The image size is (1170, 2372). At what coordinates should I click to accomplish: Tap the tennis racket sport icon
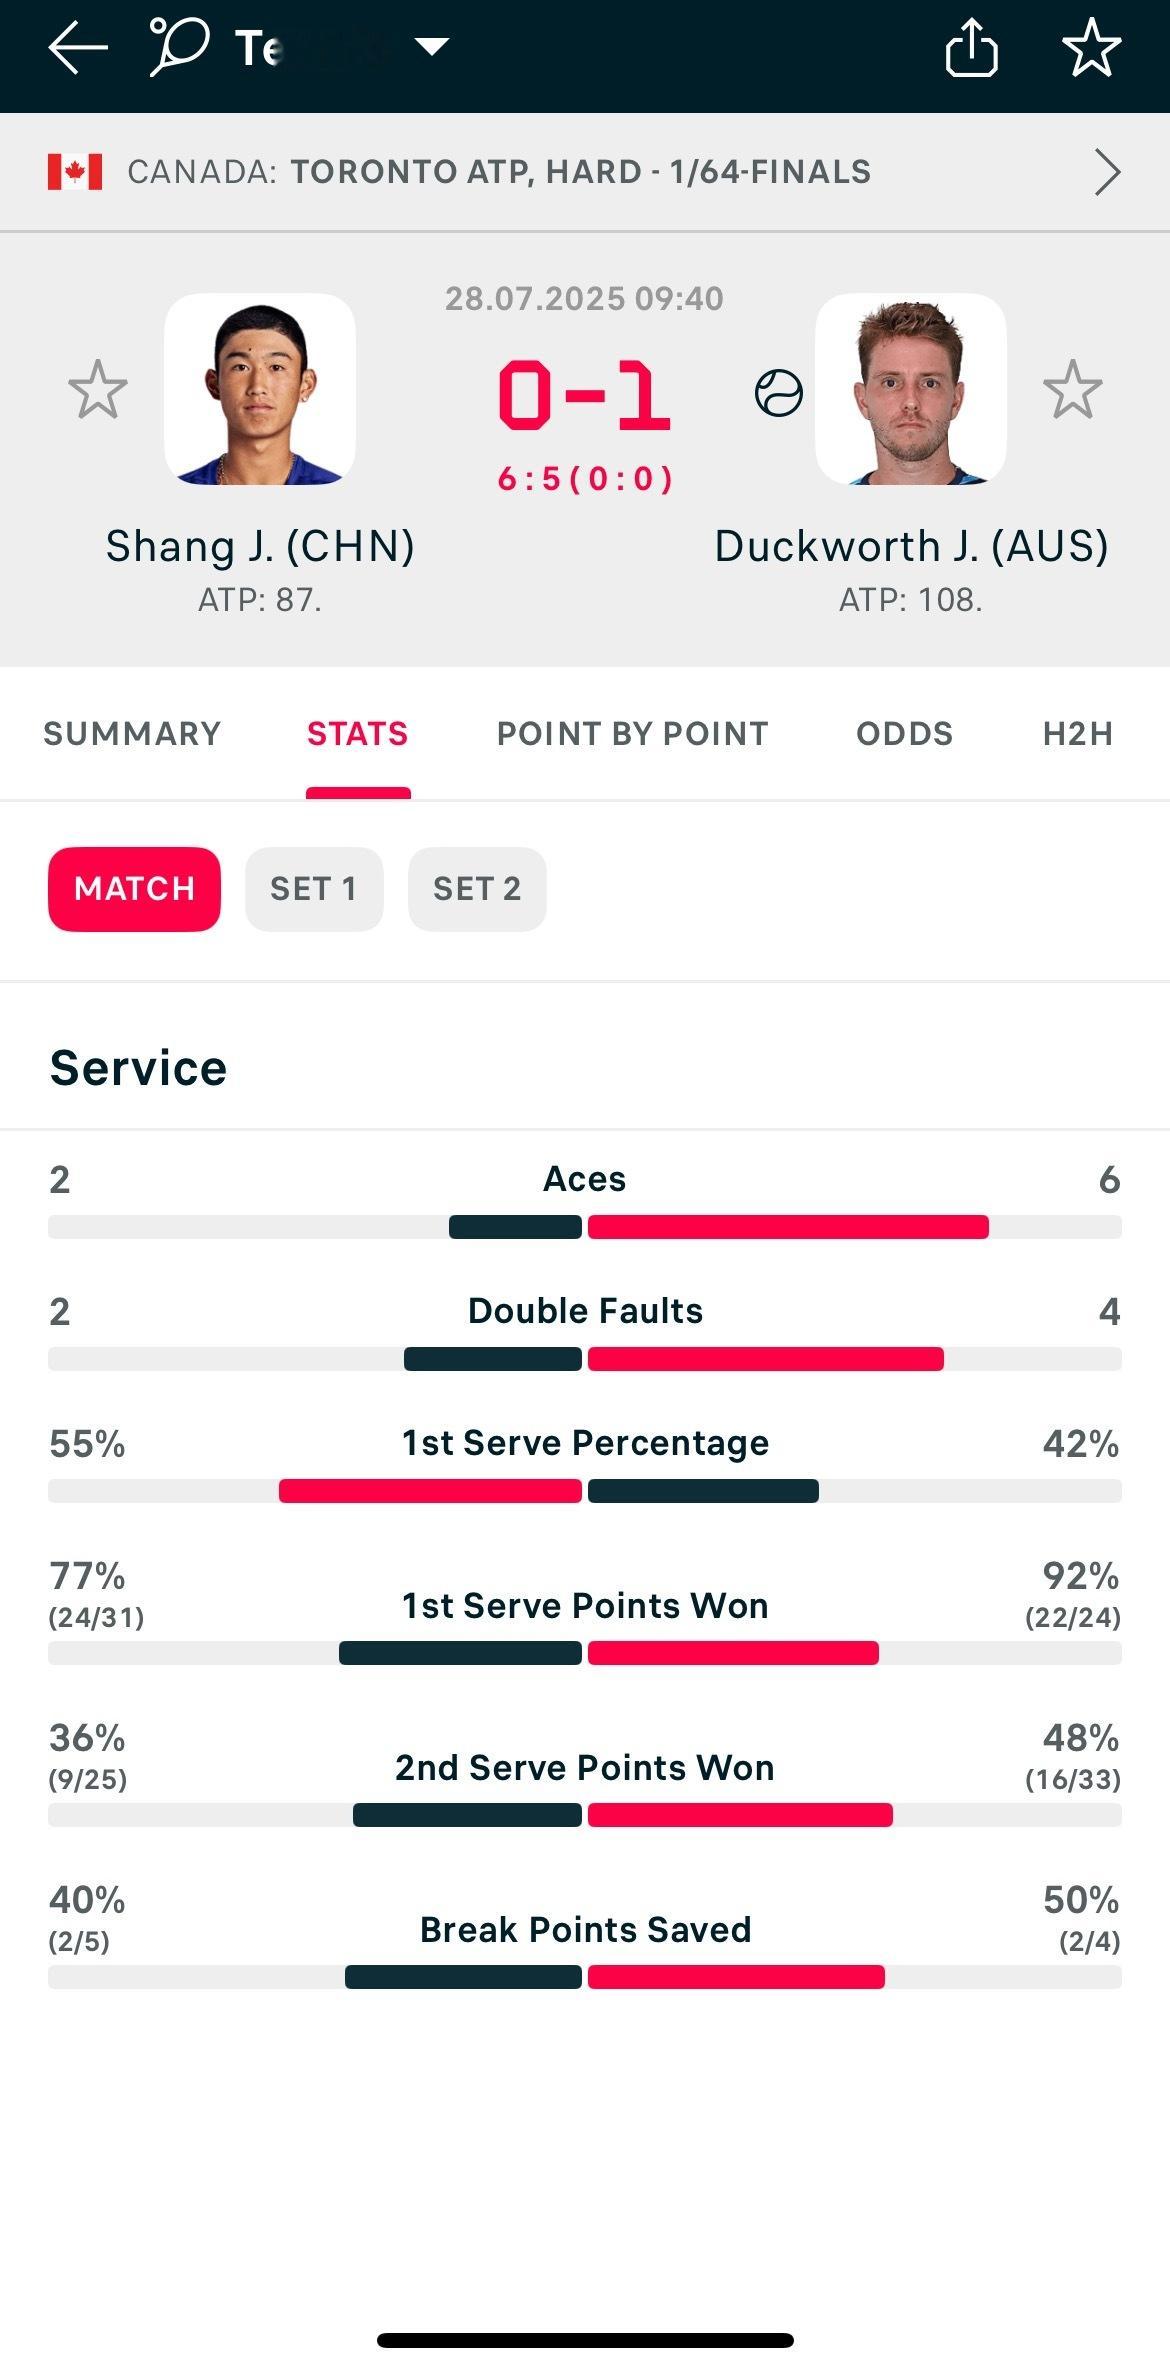tap(179, 46)
